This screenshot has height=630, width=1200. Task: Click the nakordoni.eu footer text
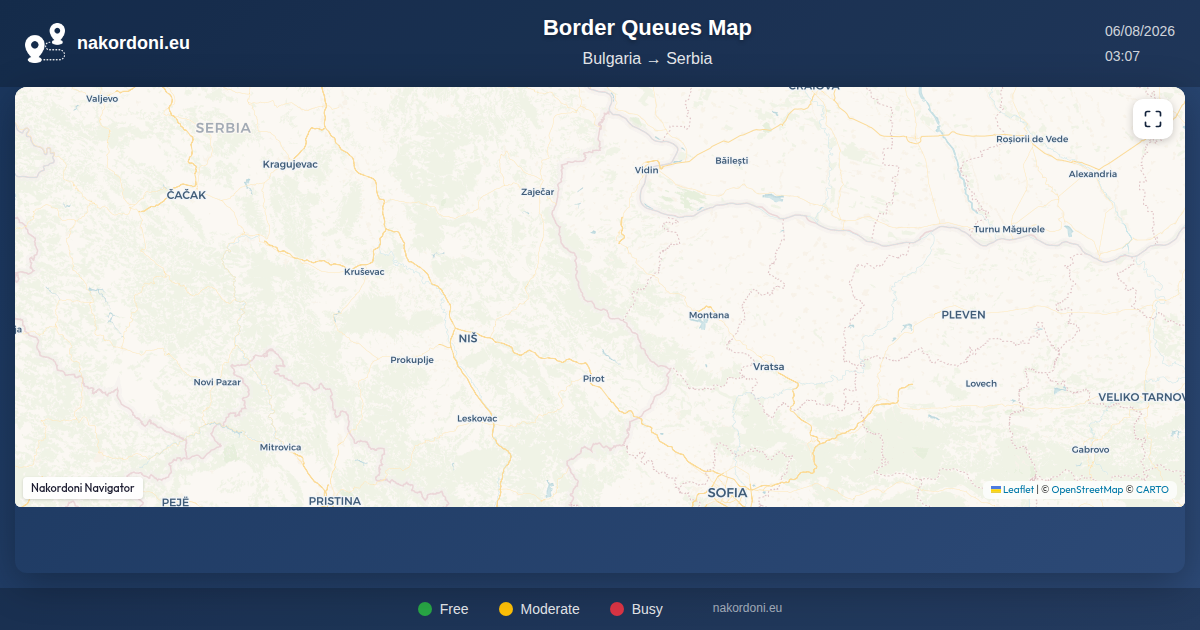pos(747,608)
